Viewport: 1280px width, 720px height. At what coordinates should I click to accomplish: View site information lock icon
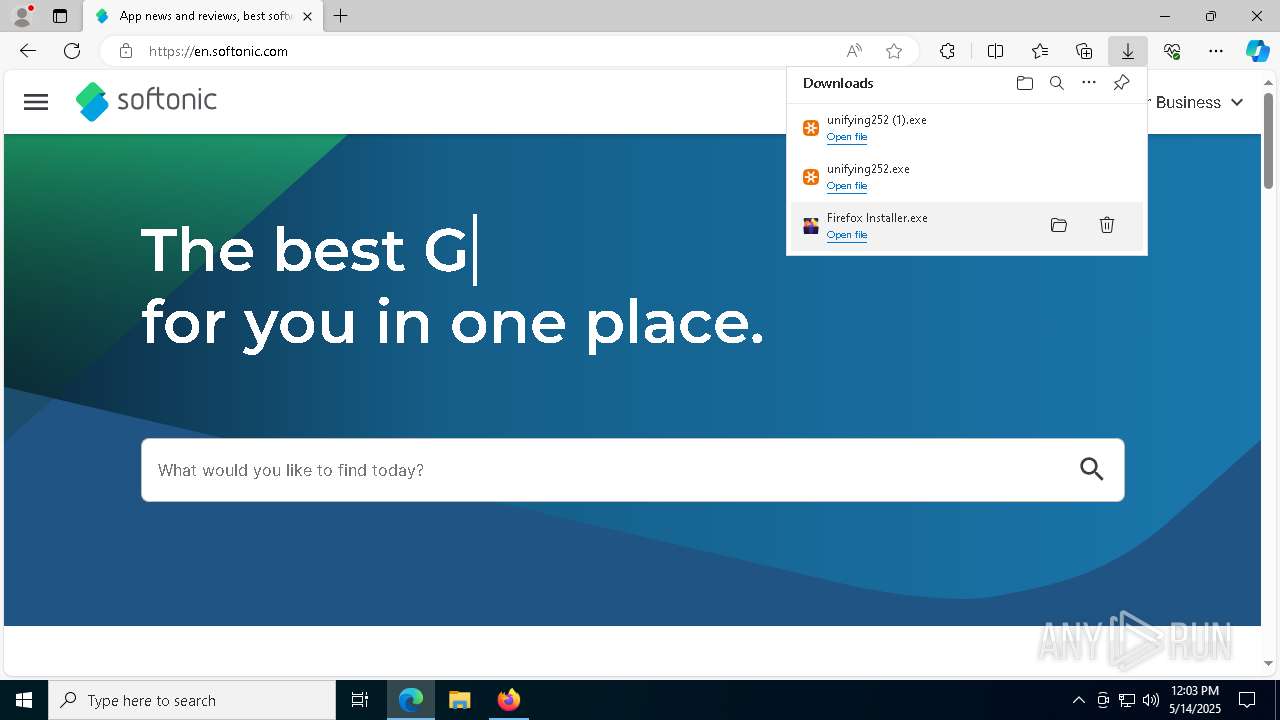pyautogui.click(x=126, y=51)
